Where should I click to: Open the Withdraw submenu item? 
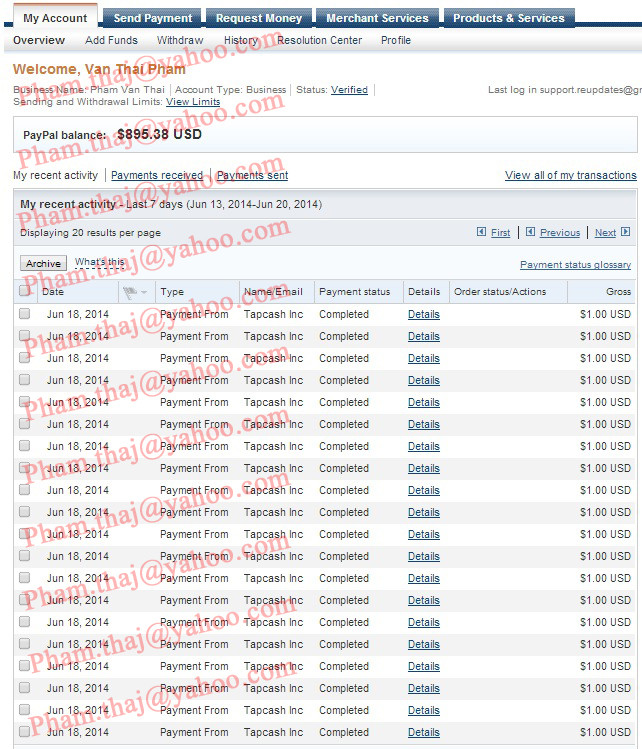coord(180,40)
